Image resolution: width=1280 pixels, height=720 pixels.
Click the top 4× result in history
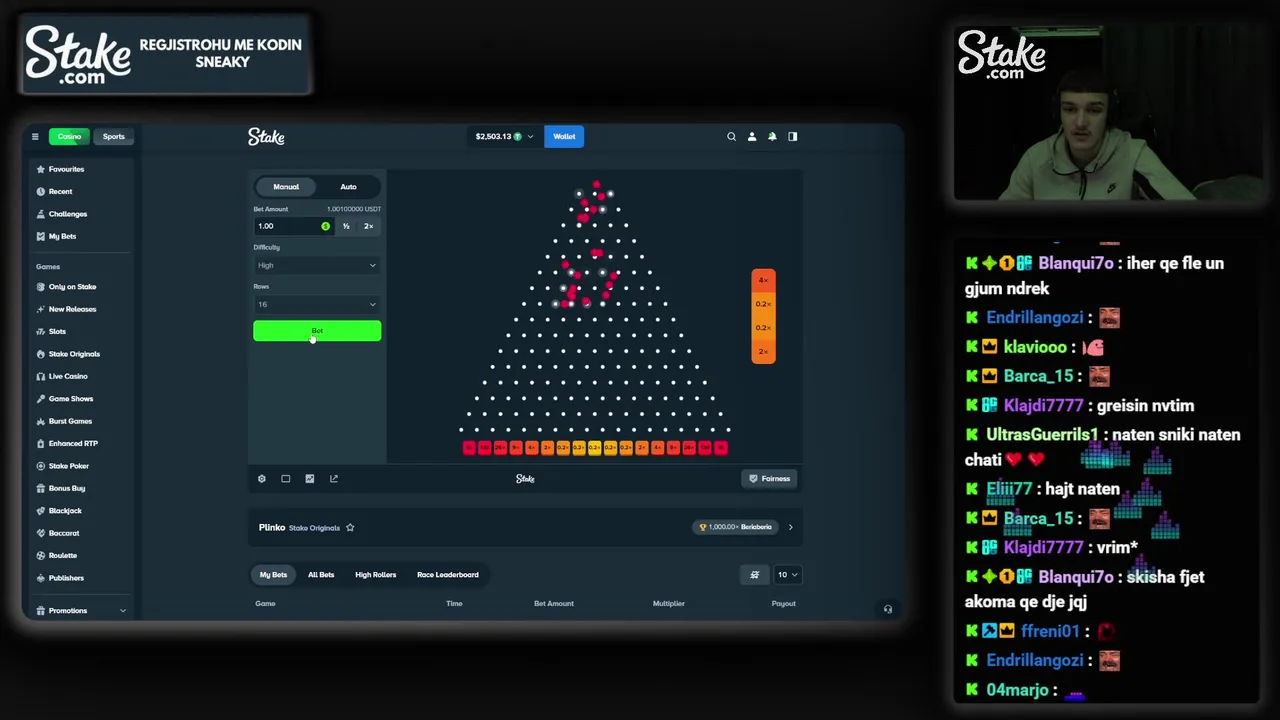(763, 280)
